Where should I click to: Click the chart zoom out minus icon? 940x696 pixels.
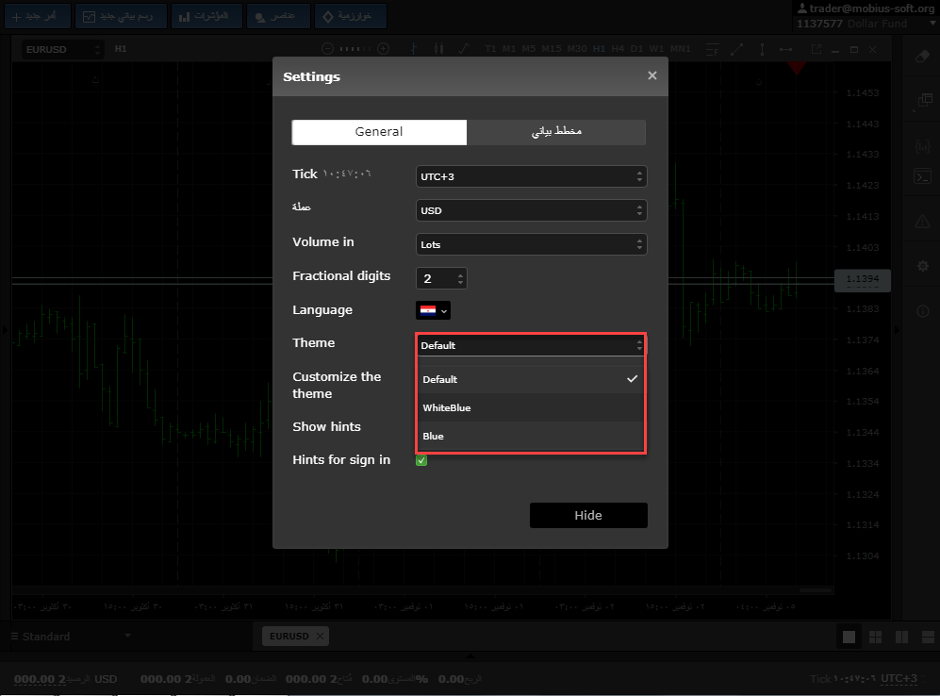(327, 49)
